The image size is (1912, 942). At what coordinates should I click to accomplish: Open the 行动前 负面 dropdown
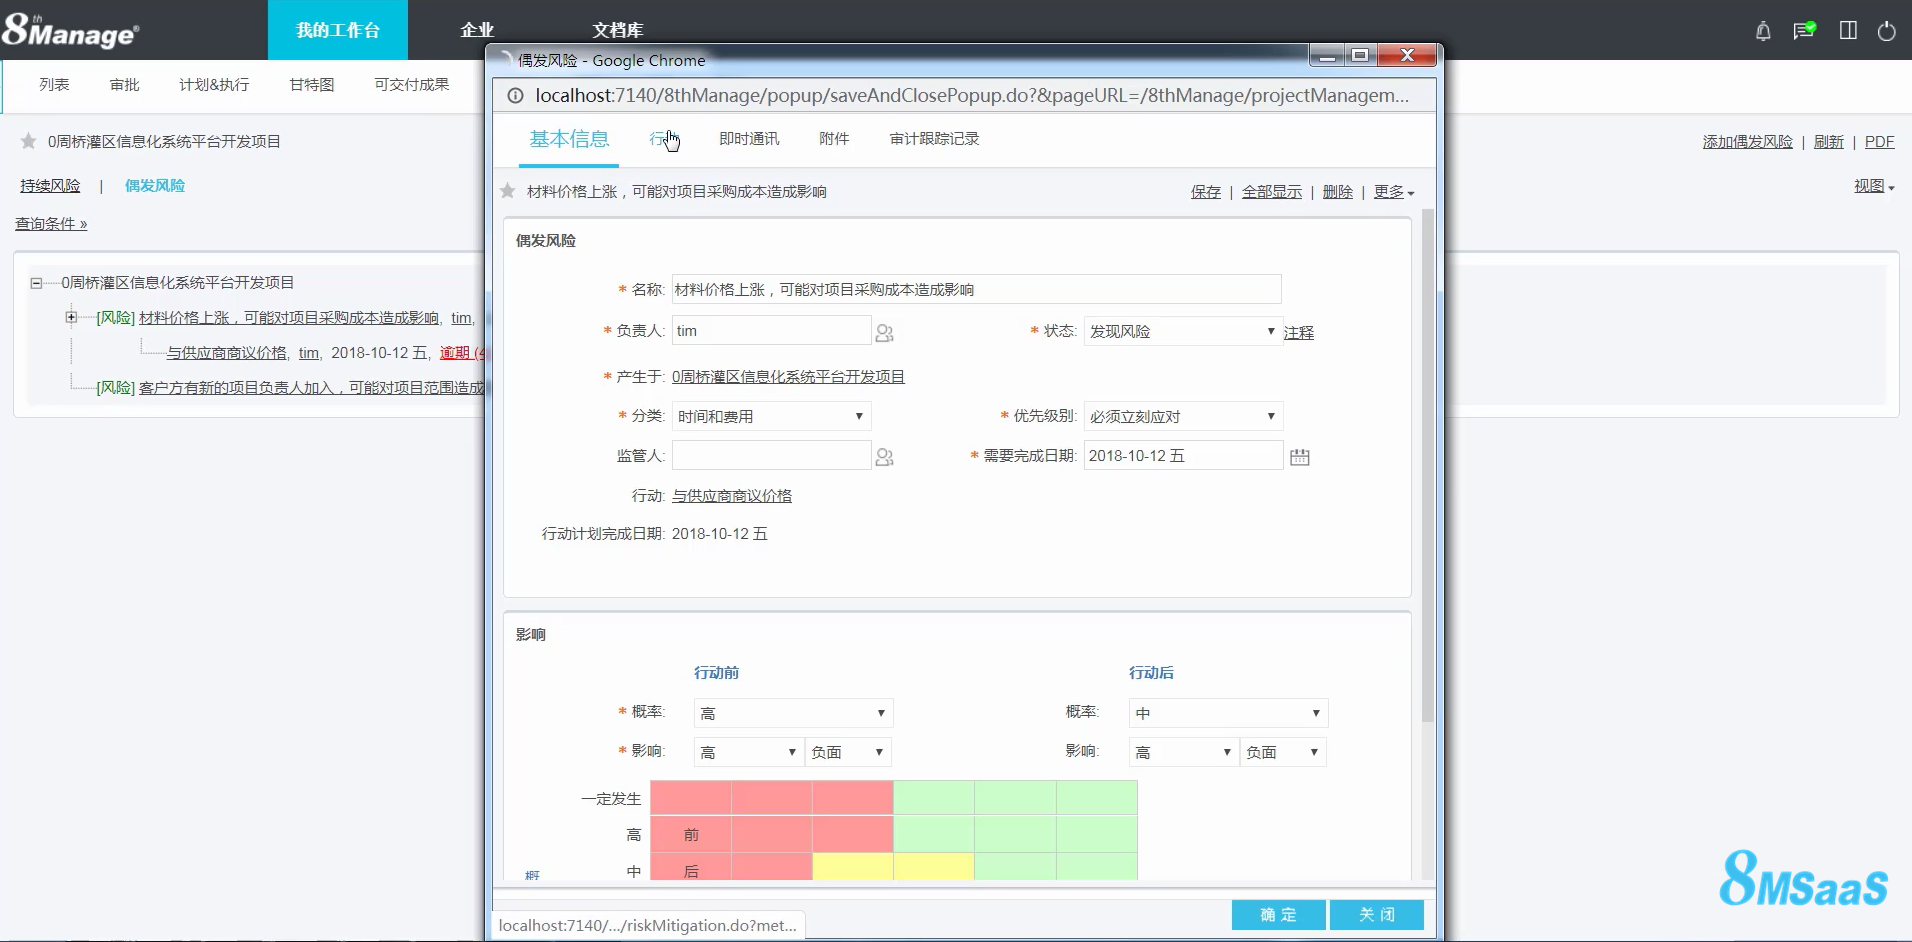(x=848, y=752)
